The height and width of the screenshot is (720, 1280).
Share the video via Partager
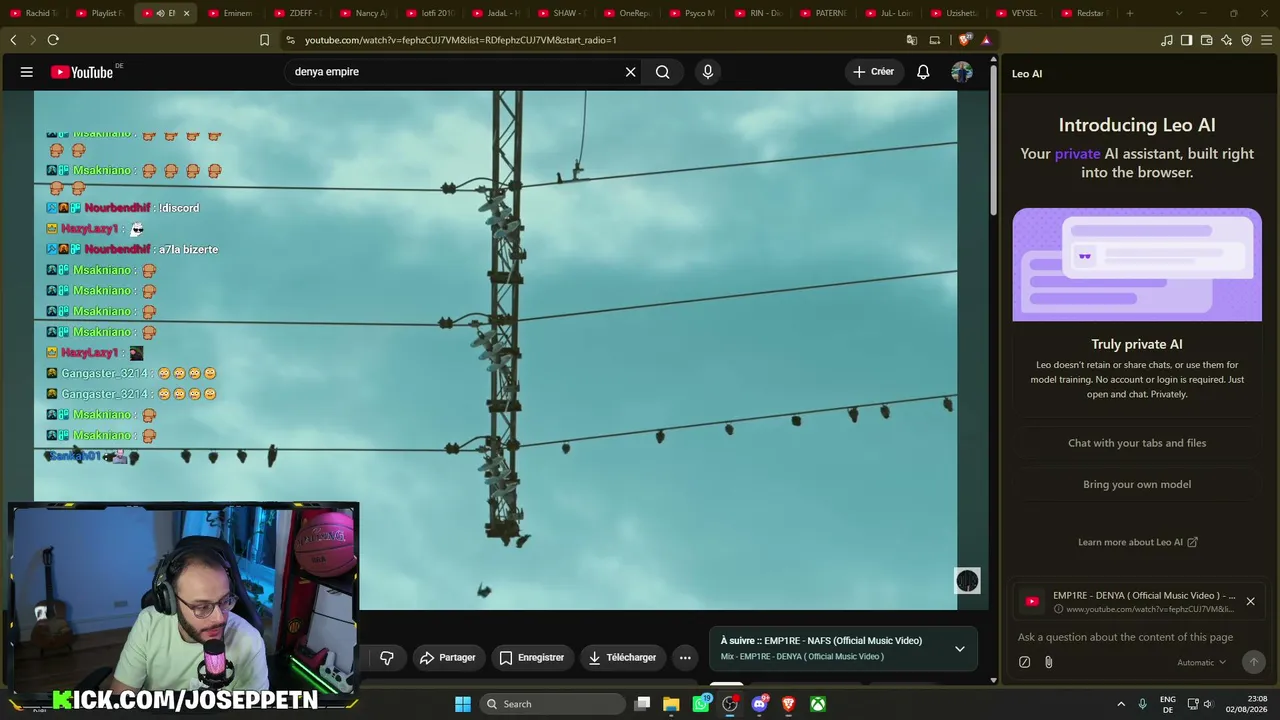[447, 657]
